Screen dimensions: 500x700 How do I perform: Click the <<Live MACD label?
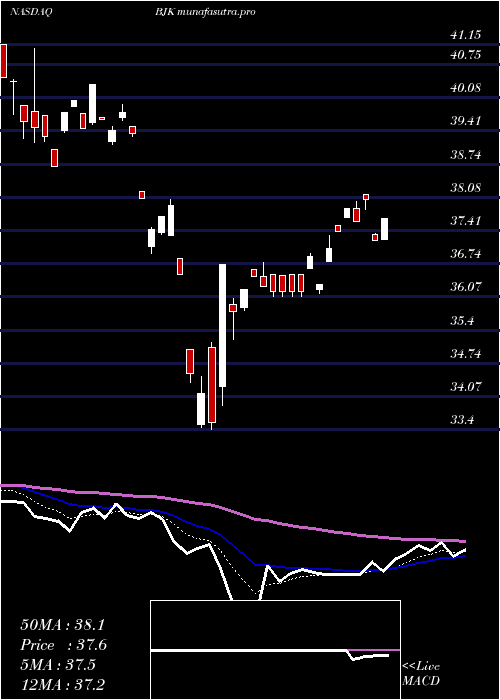point(421,674)
